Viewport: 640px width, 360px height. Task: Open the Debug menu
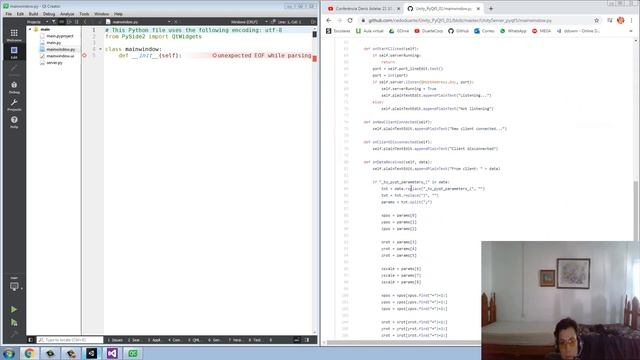coord(49,14)
